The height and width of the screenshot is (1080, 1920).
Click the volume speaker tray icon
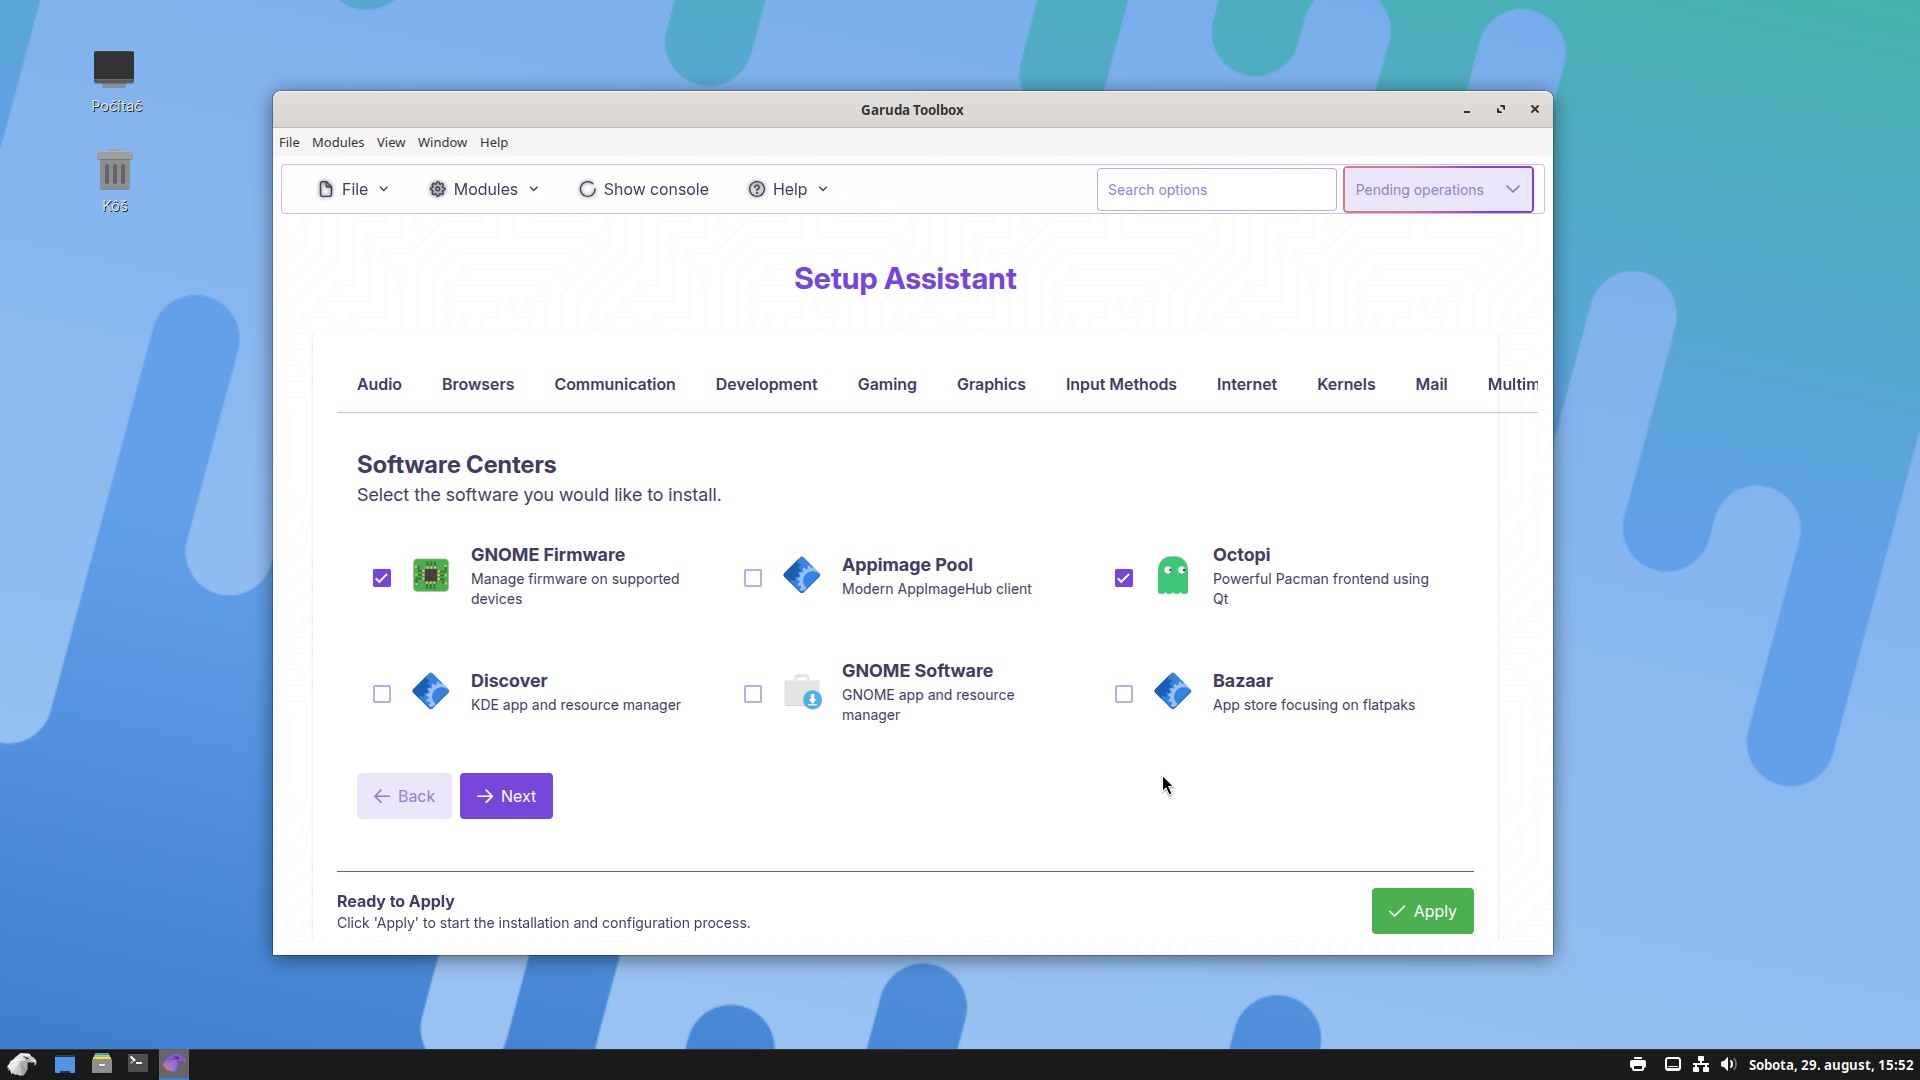click(1728, 1065)
